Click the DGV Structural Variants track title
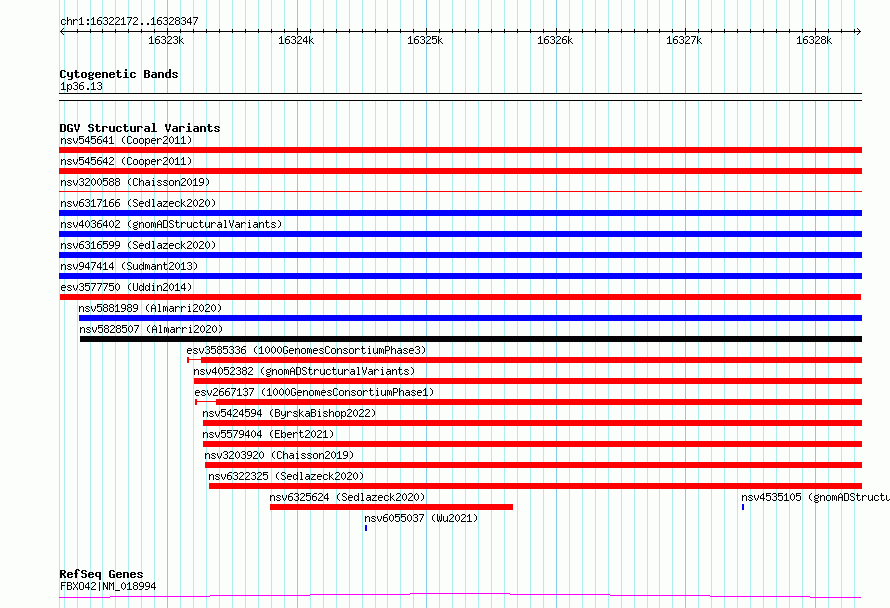Image resolution: width=890 pixels, height=608 pixels. (x=140, y=128)
